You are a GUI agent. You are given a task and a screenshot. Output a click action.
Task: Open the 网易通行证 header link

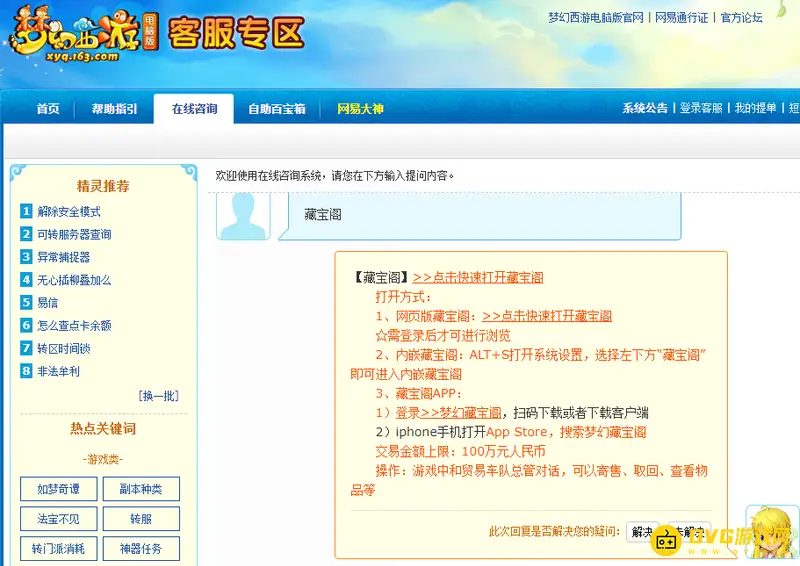pos(681,17)
